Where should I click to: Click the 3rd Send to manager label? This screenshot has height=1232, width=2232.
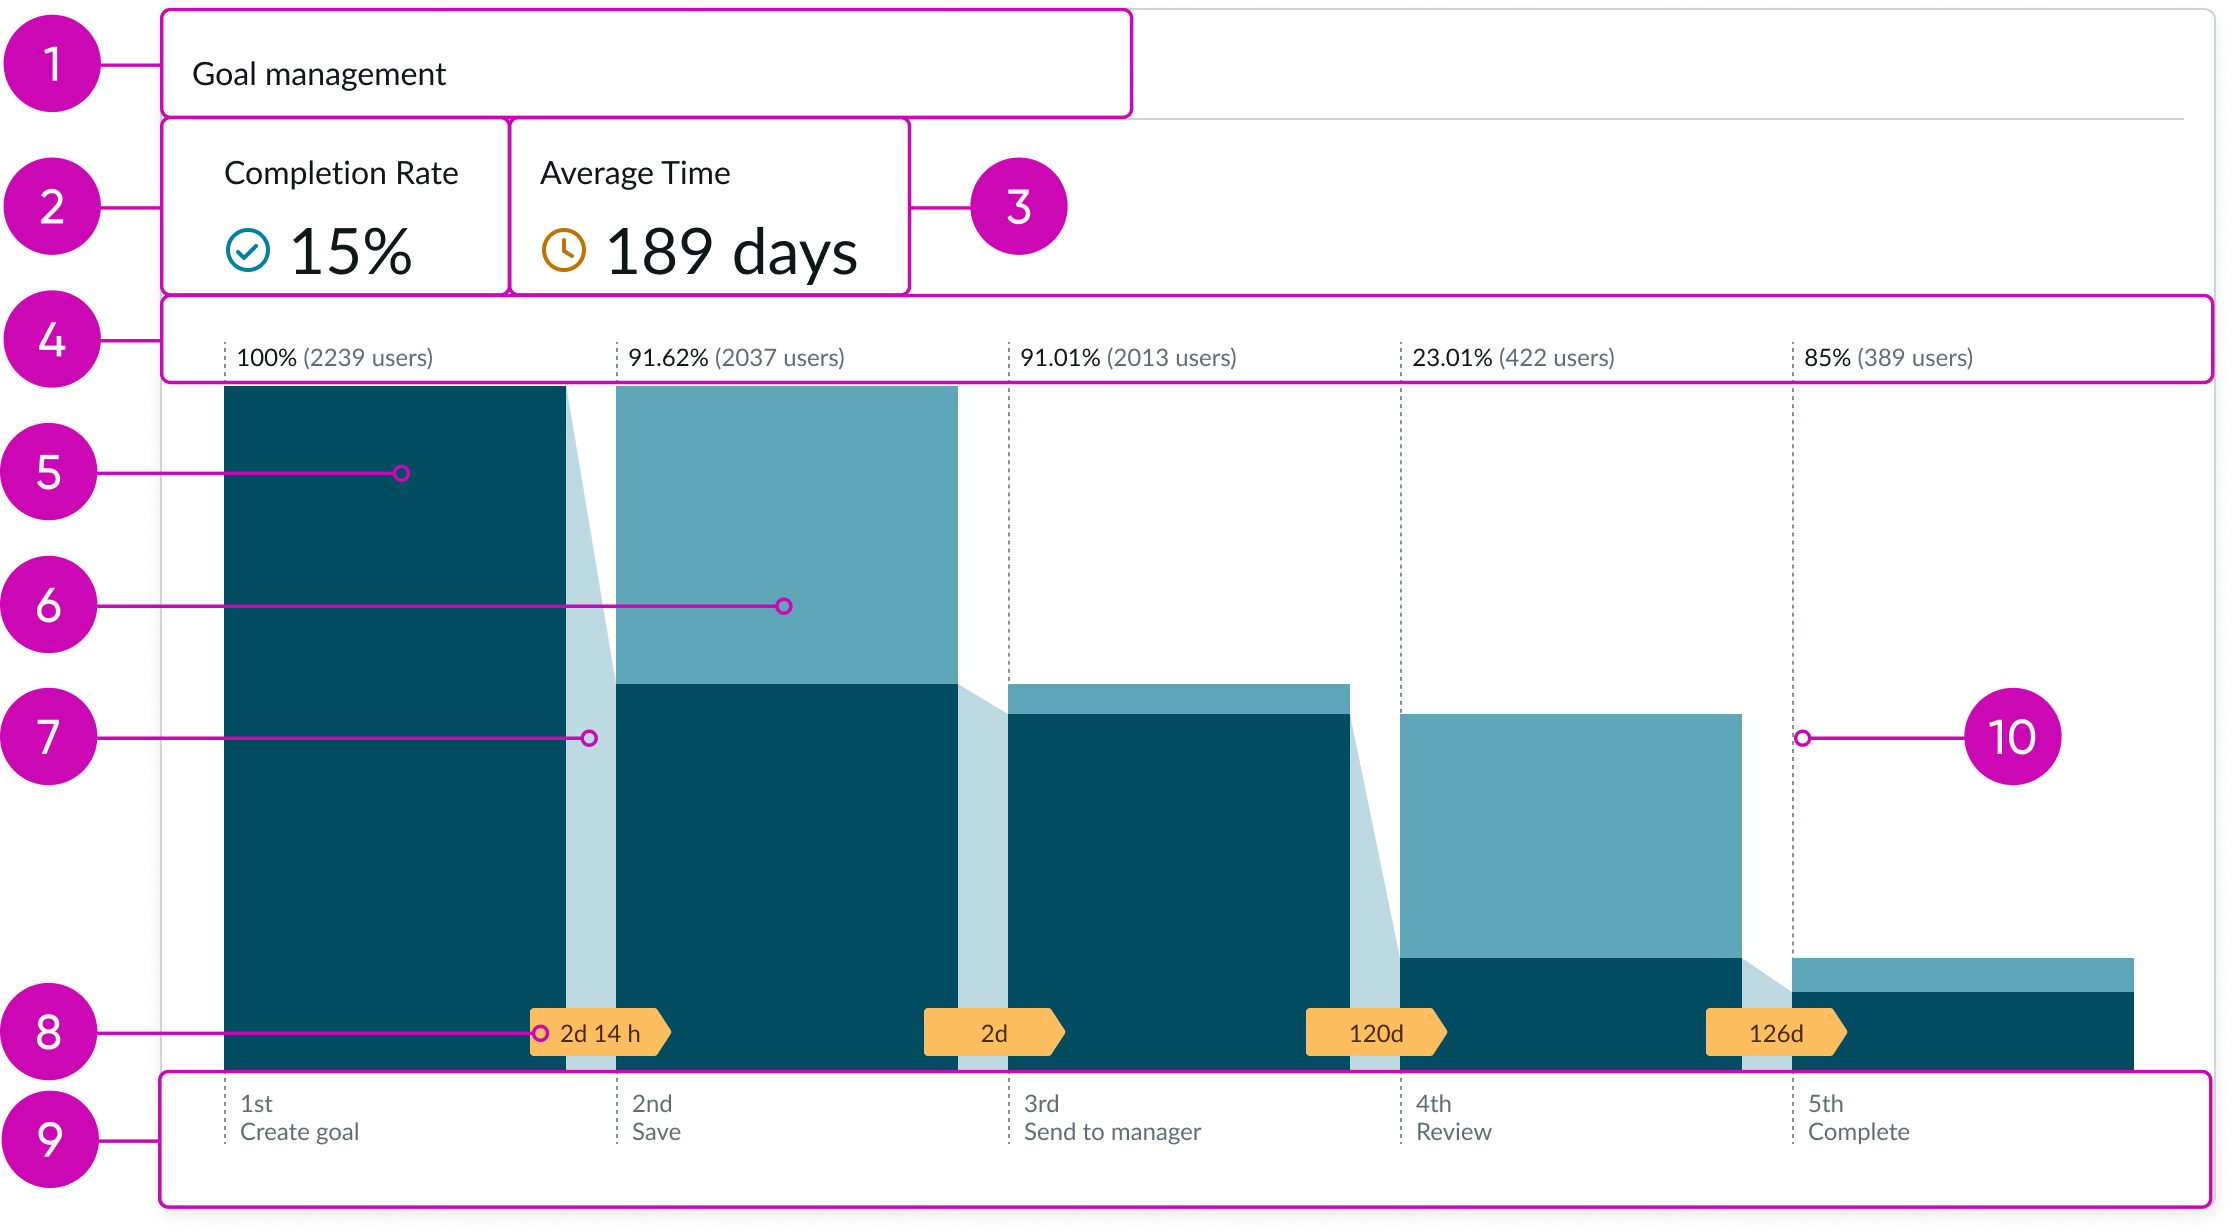pyautogui.click(x=1112, y=1118)
